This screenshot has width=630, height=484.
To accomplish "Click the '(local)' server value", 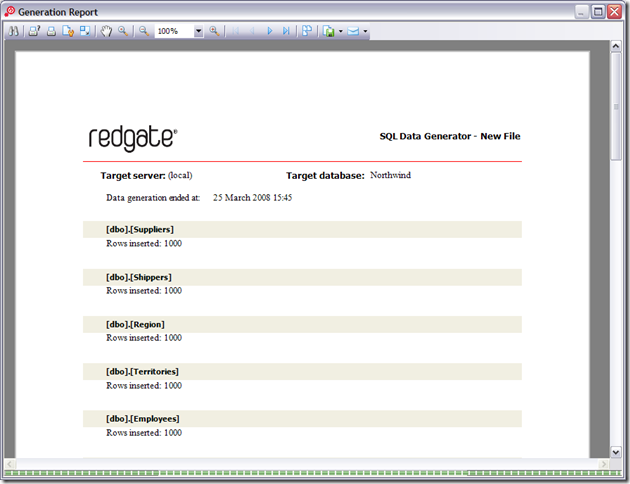I will pos(180,175).
